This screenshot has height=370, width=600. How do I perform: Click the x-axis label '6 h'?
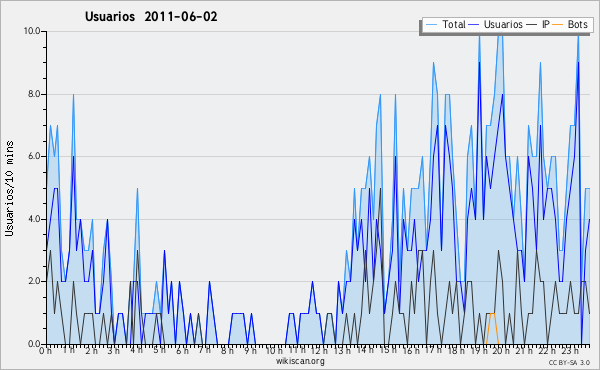(182, 351)
